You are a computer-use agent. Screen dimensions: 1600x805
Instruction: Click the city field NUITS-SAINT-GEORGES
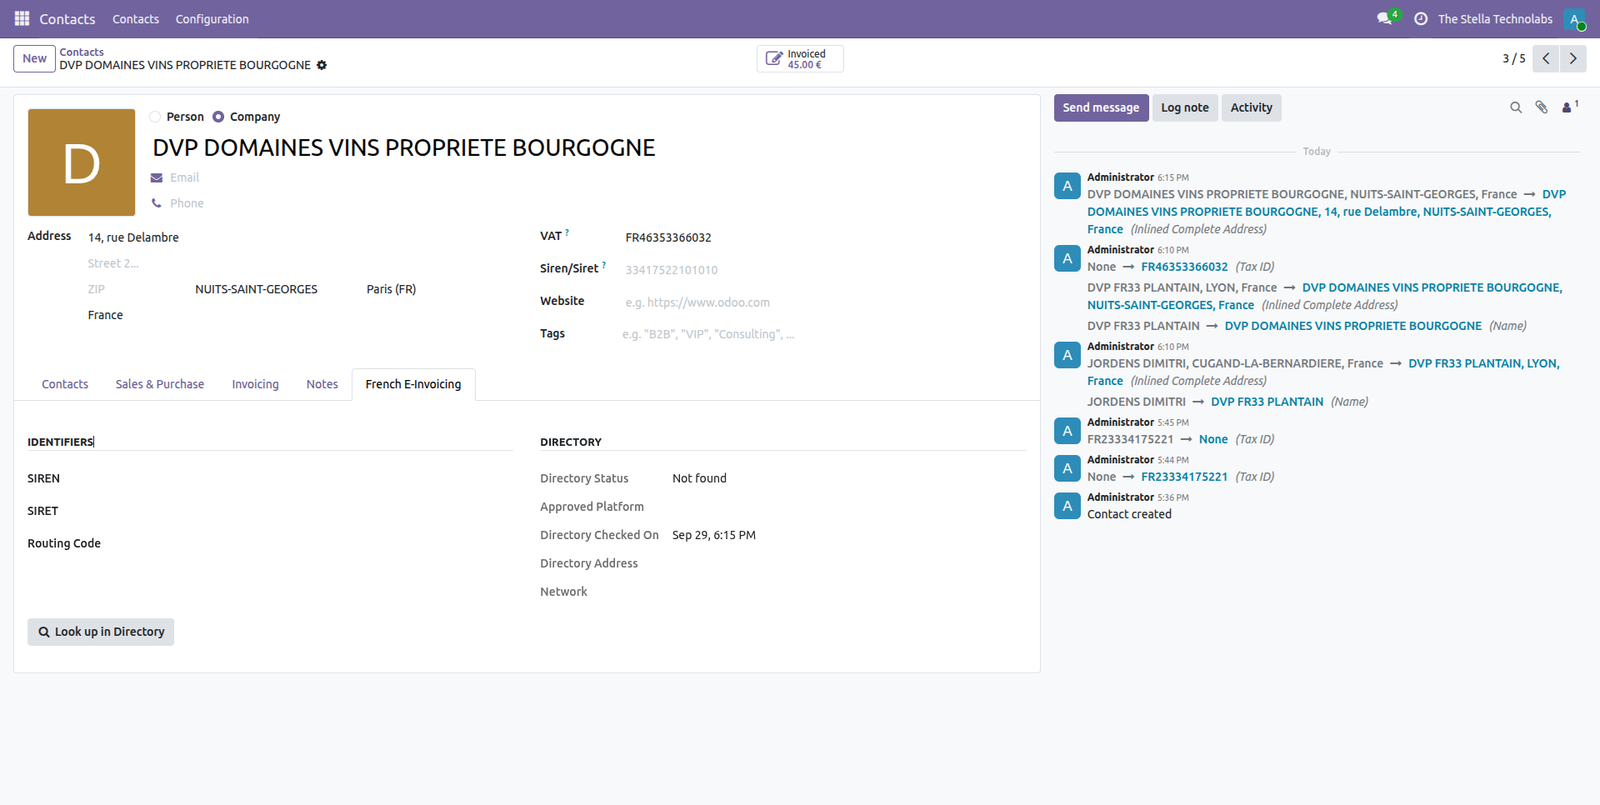[275, 289]
